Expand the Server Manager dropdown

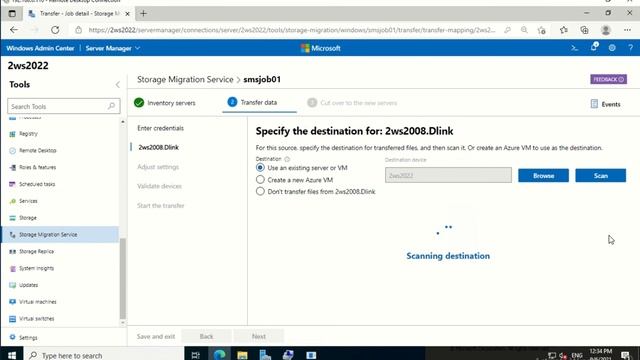tap(113, 48)
